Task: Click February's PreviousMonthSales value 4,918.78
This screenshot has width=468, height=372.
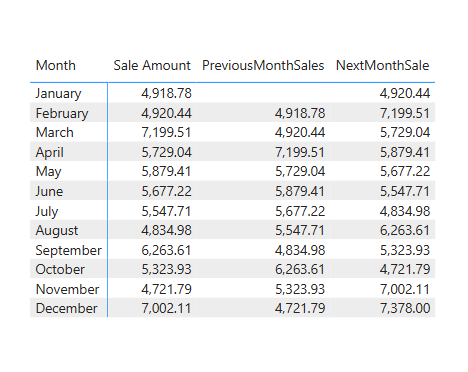Action: 300,113
